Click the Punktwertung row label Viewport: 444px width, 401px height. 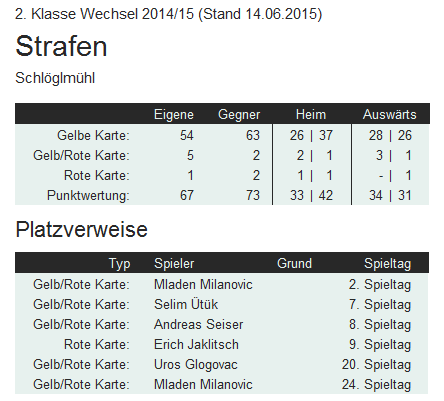click(x=88, y=195)
